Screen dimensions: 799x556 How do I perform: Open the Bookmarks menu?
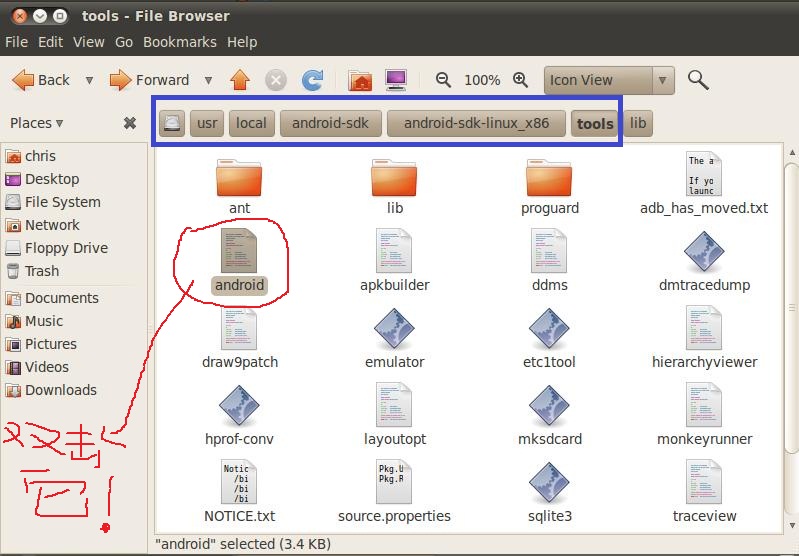click(x=180, y=42)
